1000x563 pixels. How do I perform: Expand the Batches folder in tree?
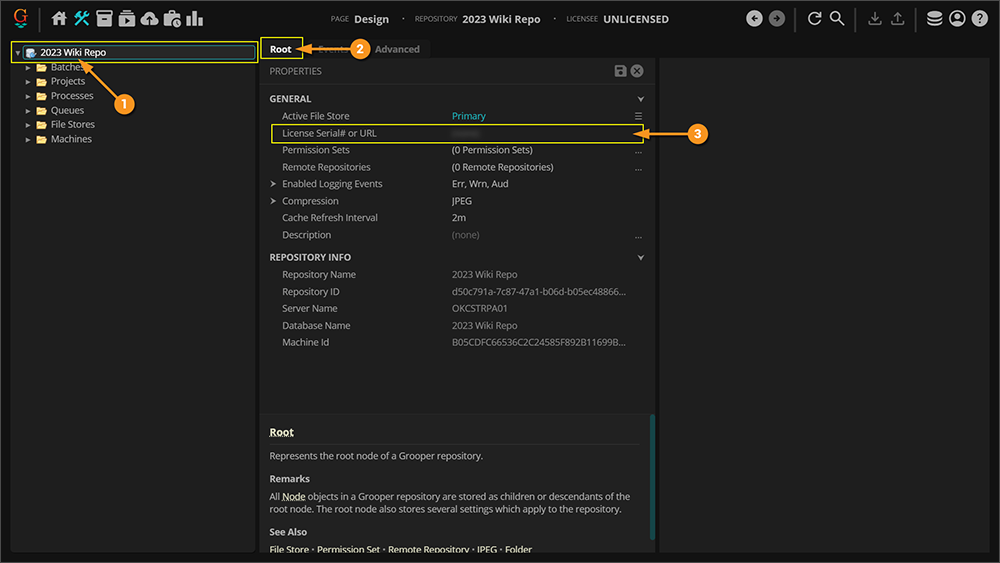click(29, 67)
